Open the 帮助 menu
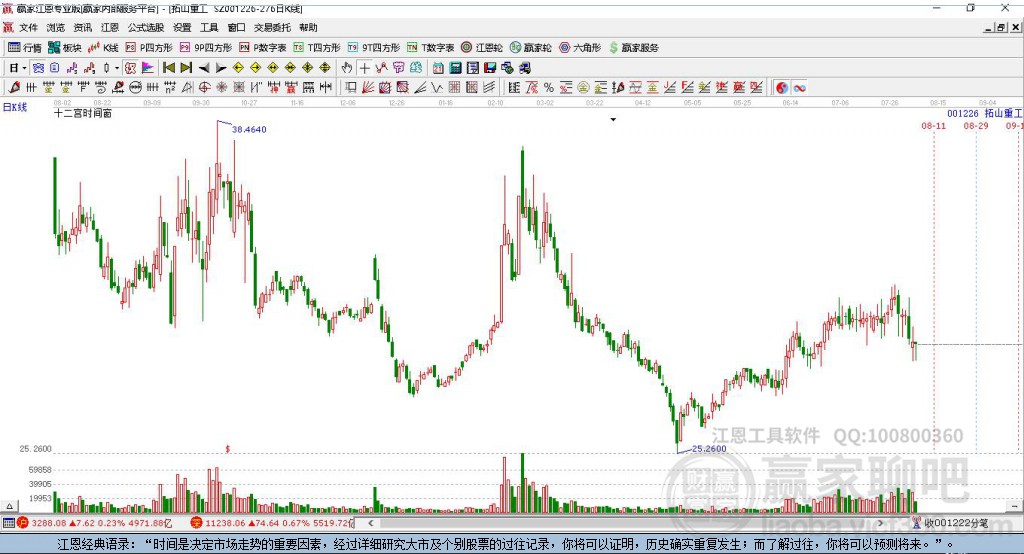 tap(308, 27)
